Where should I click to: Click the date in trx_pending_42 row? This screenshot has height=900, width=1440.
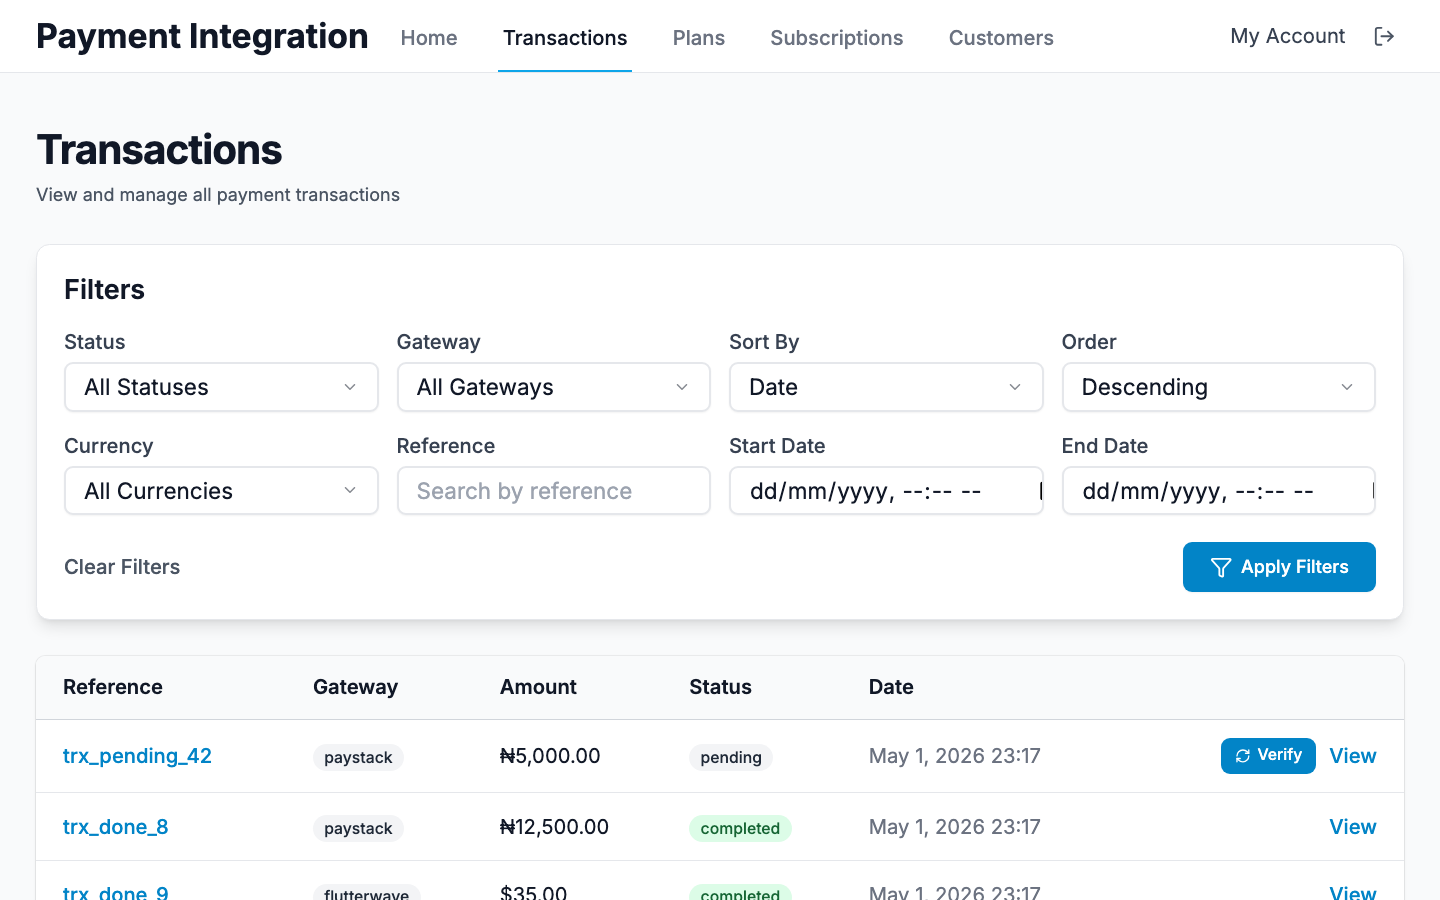tap(955, 756)
